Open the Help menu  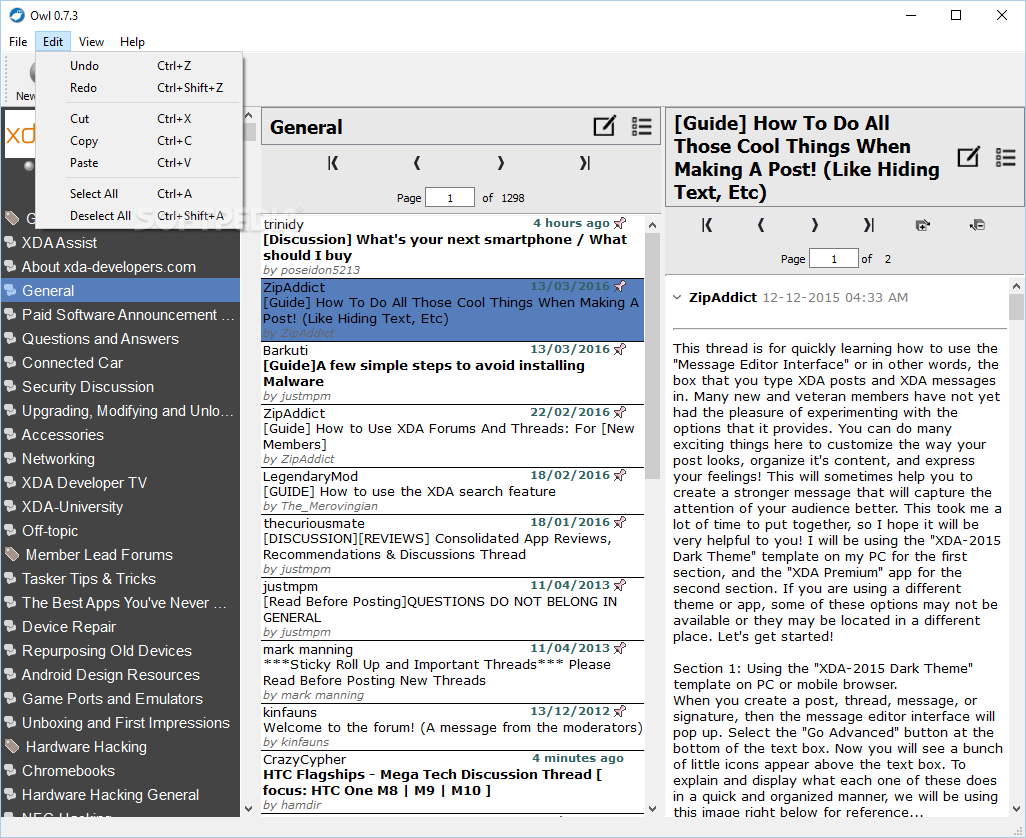tap(132, 42)
